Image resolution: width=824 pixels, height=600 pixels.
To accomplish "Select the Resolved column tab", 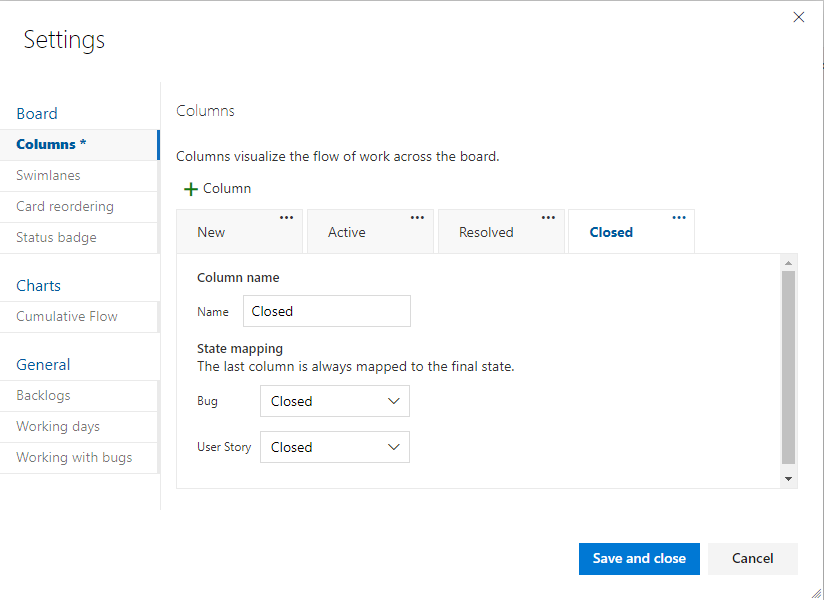I will pos(501,232).
